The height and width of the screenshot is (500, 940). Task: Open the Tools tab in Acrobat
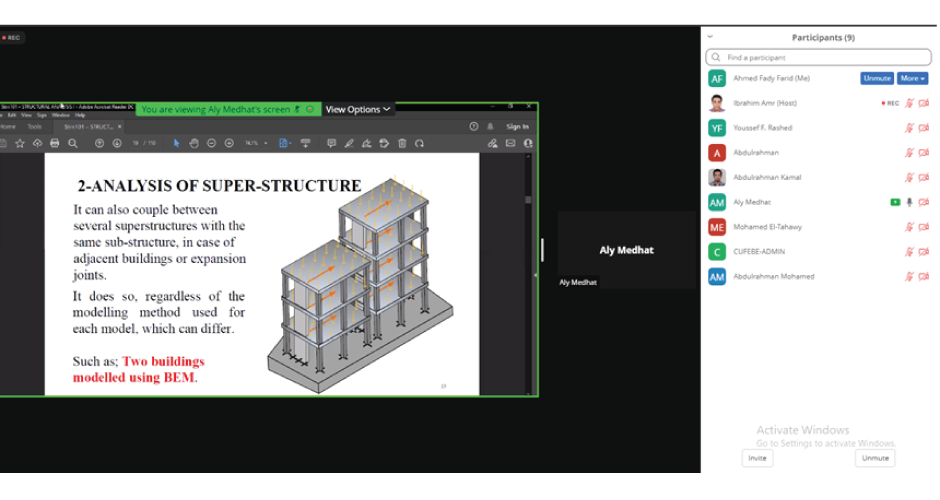pyautogui.click(x=34, y=127)
